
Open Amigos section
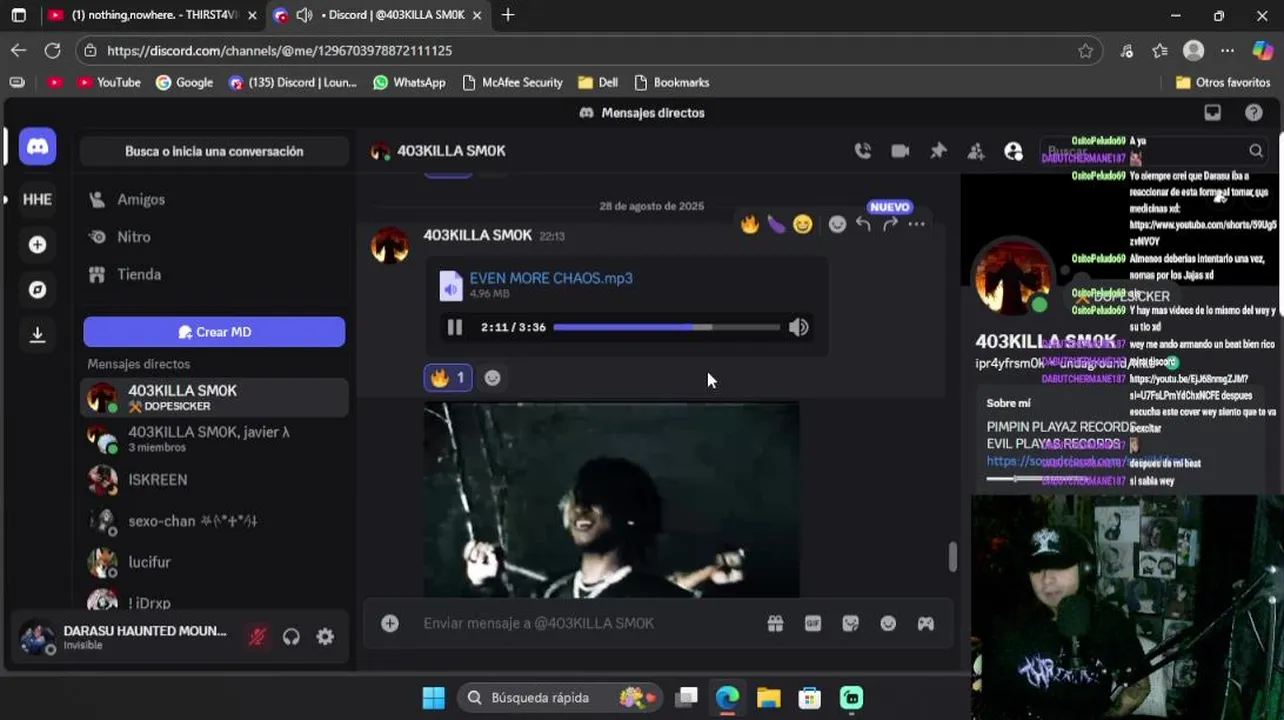point(214,199)
